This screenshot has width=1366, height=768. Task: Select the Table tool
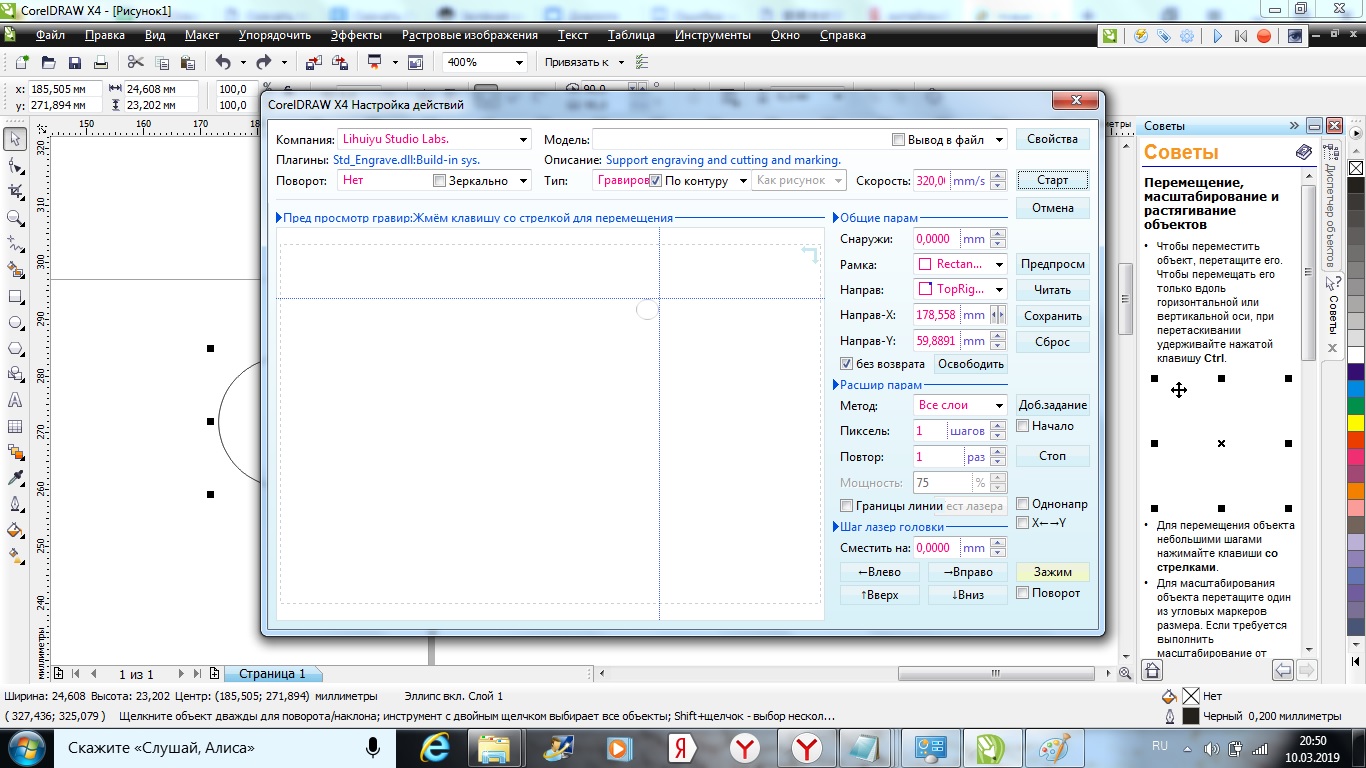15,427
